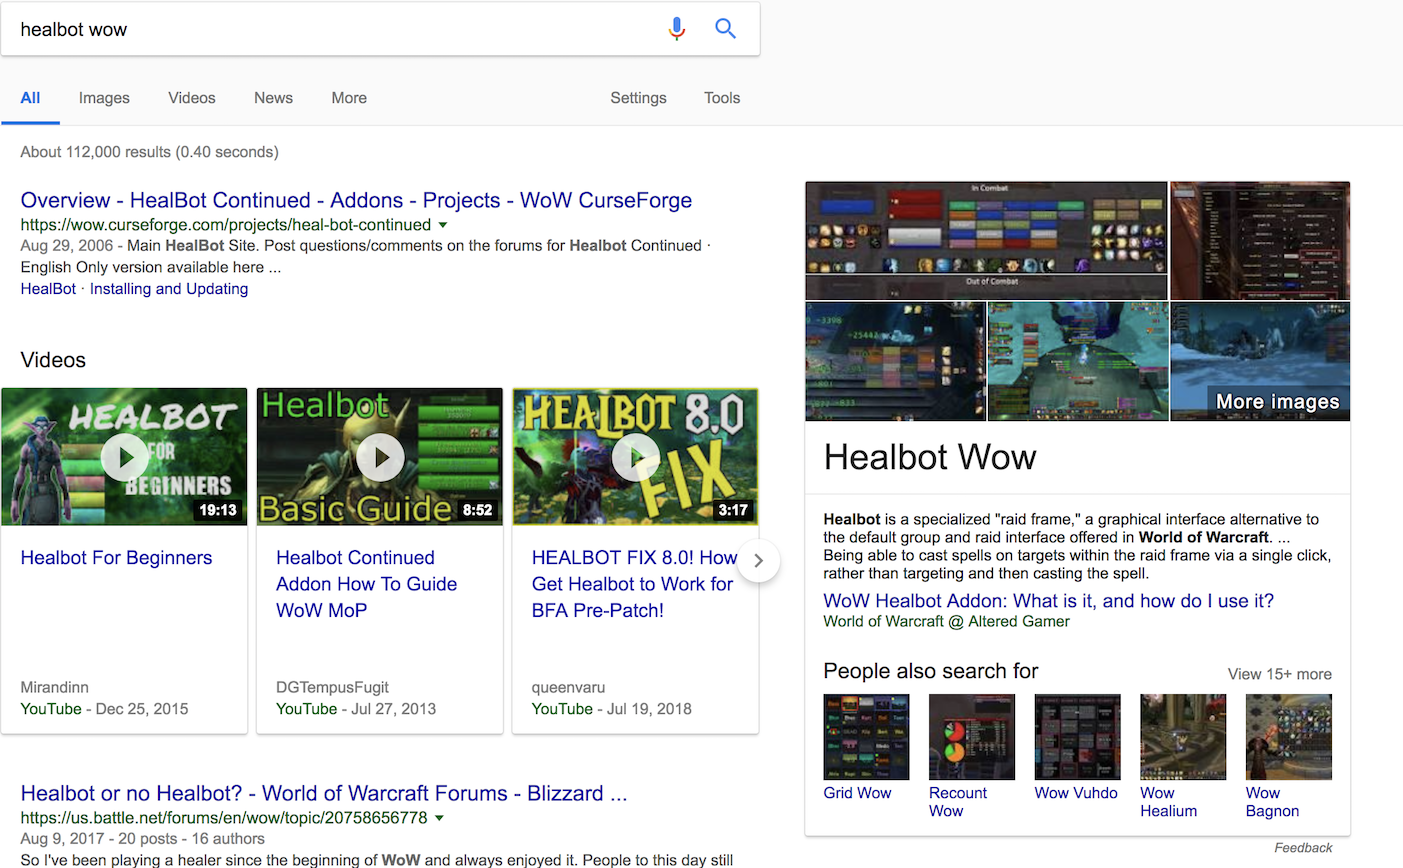The height and width of the screenshot is (868, 1403).
Task: Open the Wow Bagnon text link
Action: [1272, 802]
